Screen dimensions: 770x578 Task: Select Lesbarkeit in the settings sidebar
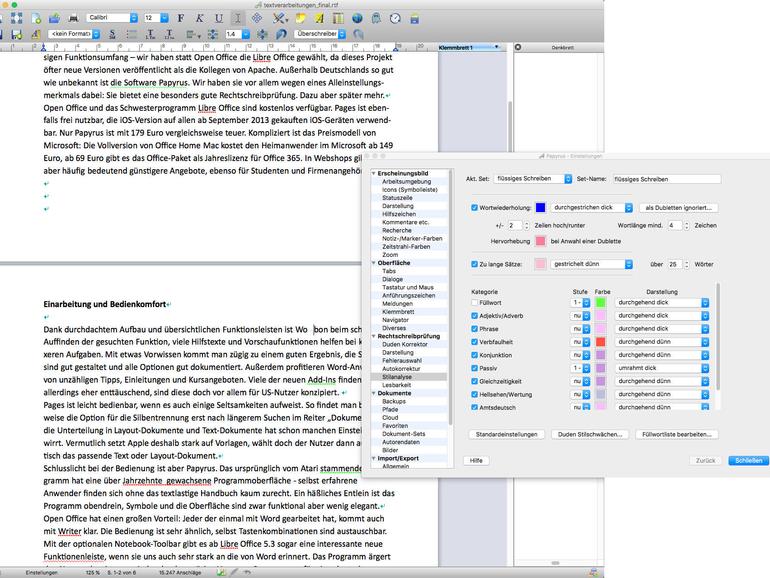pos(397,385)
